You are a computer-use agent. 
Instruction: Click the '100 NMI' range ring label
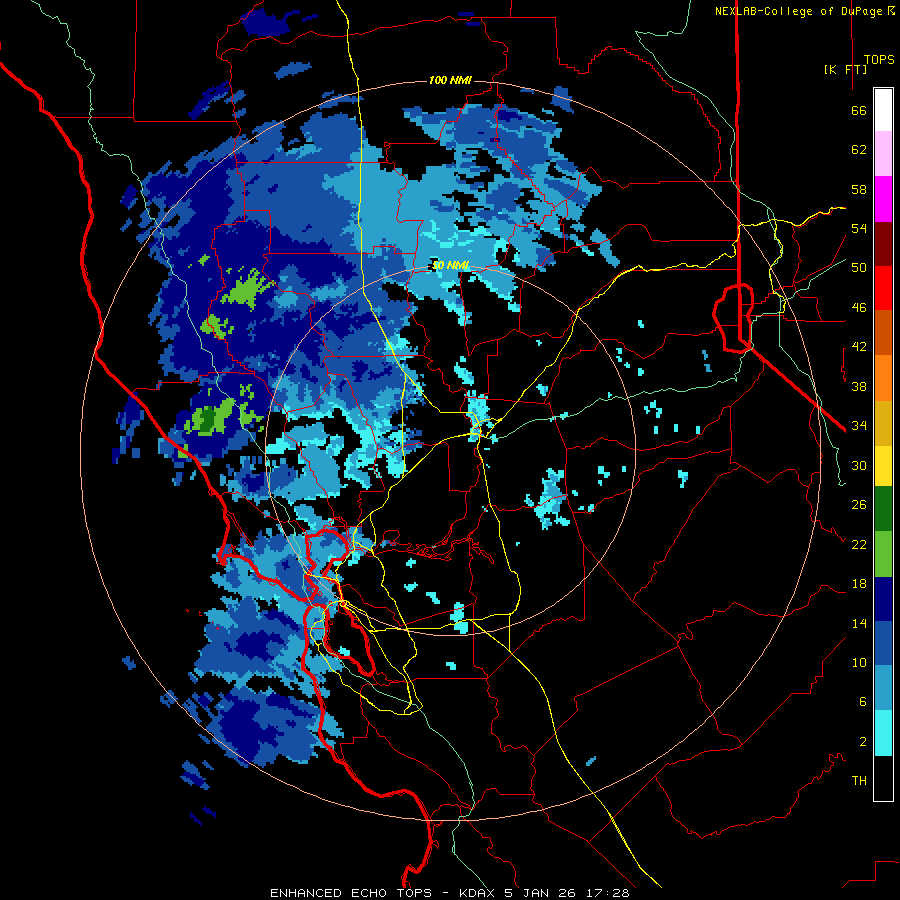[450, 80]
